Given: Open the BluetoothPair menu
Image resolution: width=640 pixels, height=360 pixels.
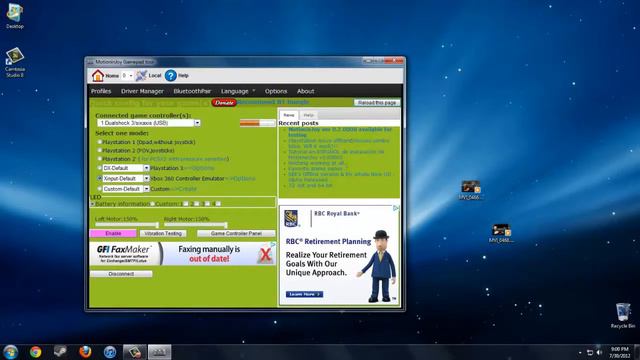Looking at the screenshot, I should point(192,91).
